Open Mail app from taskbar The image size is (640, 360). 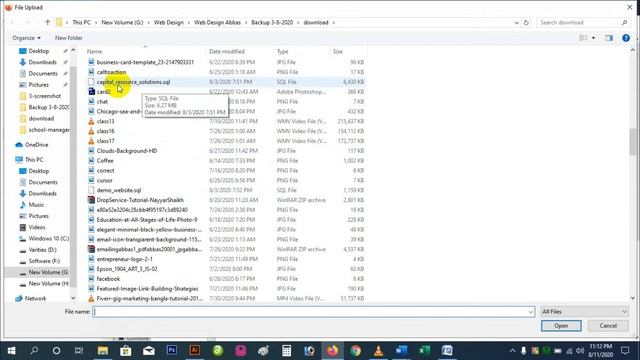pos(149,351)
